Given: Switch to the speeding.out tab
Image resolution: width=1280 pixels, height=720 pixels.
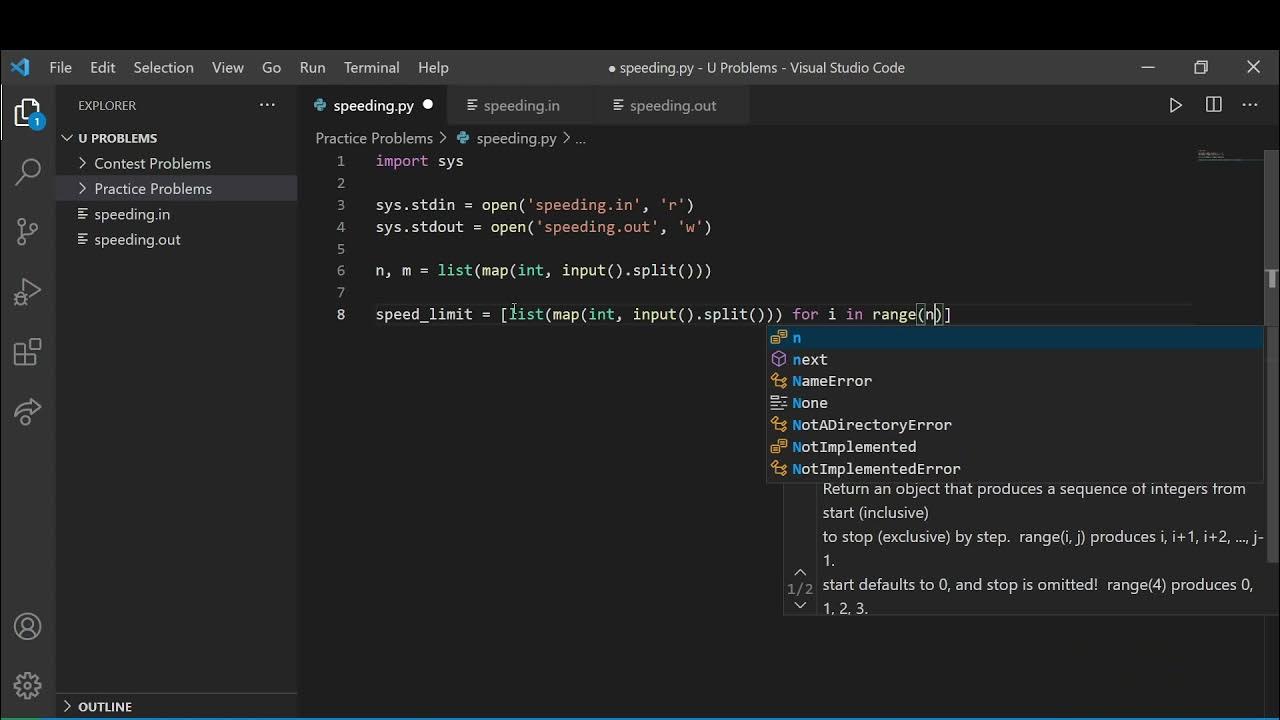Looking at the screenshot, I should (x=673, y=105).
